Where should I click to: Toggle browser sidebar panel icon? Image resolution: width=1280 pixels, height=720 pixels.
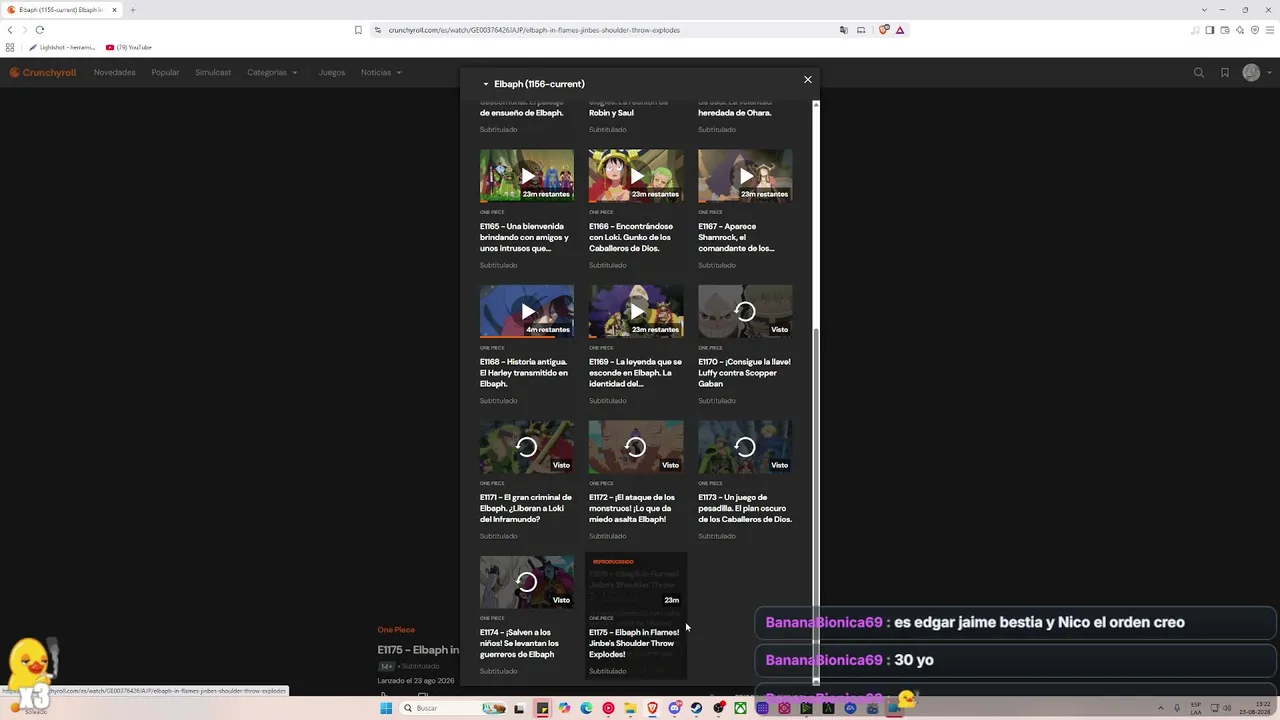pos(1210,30)
